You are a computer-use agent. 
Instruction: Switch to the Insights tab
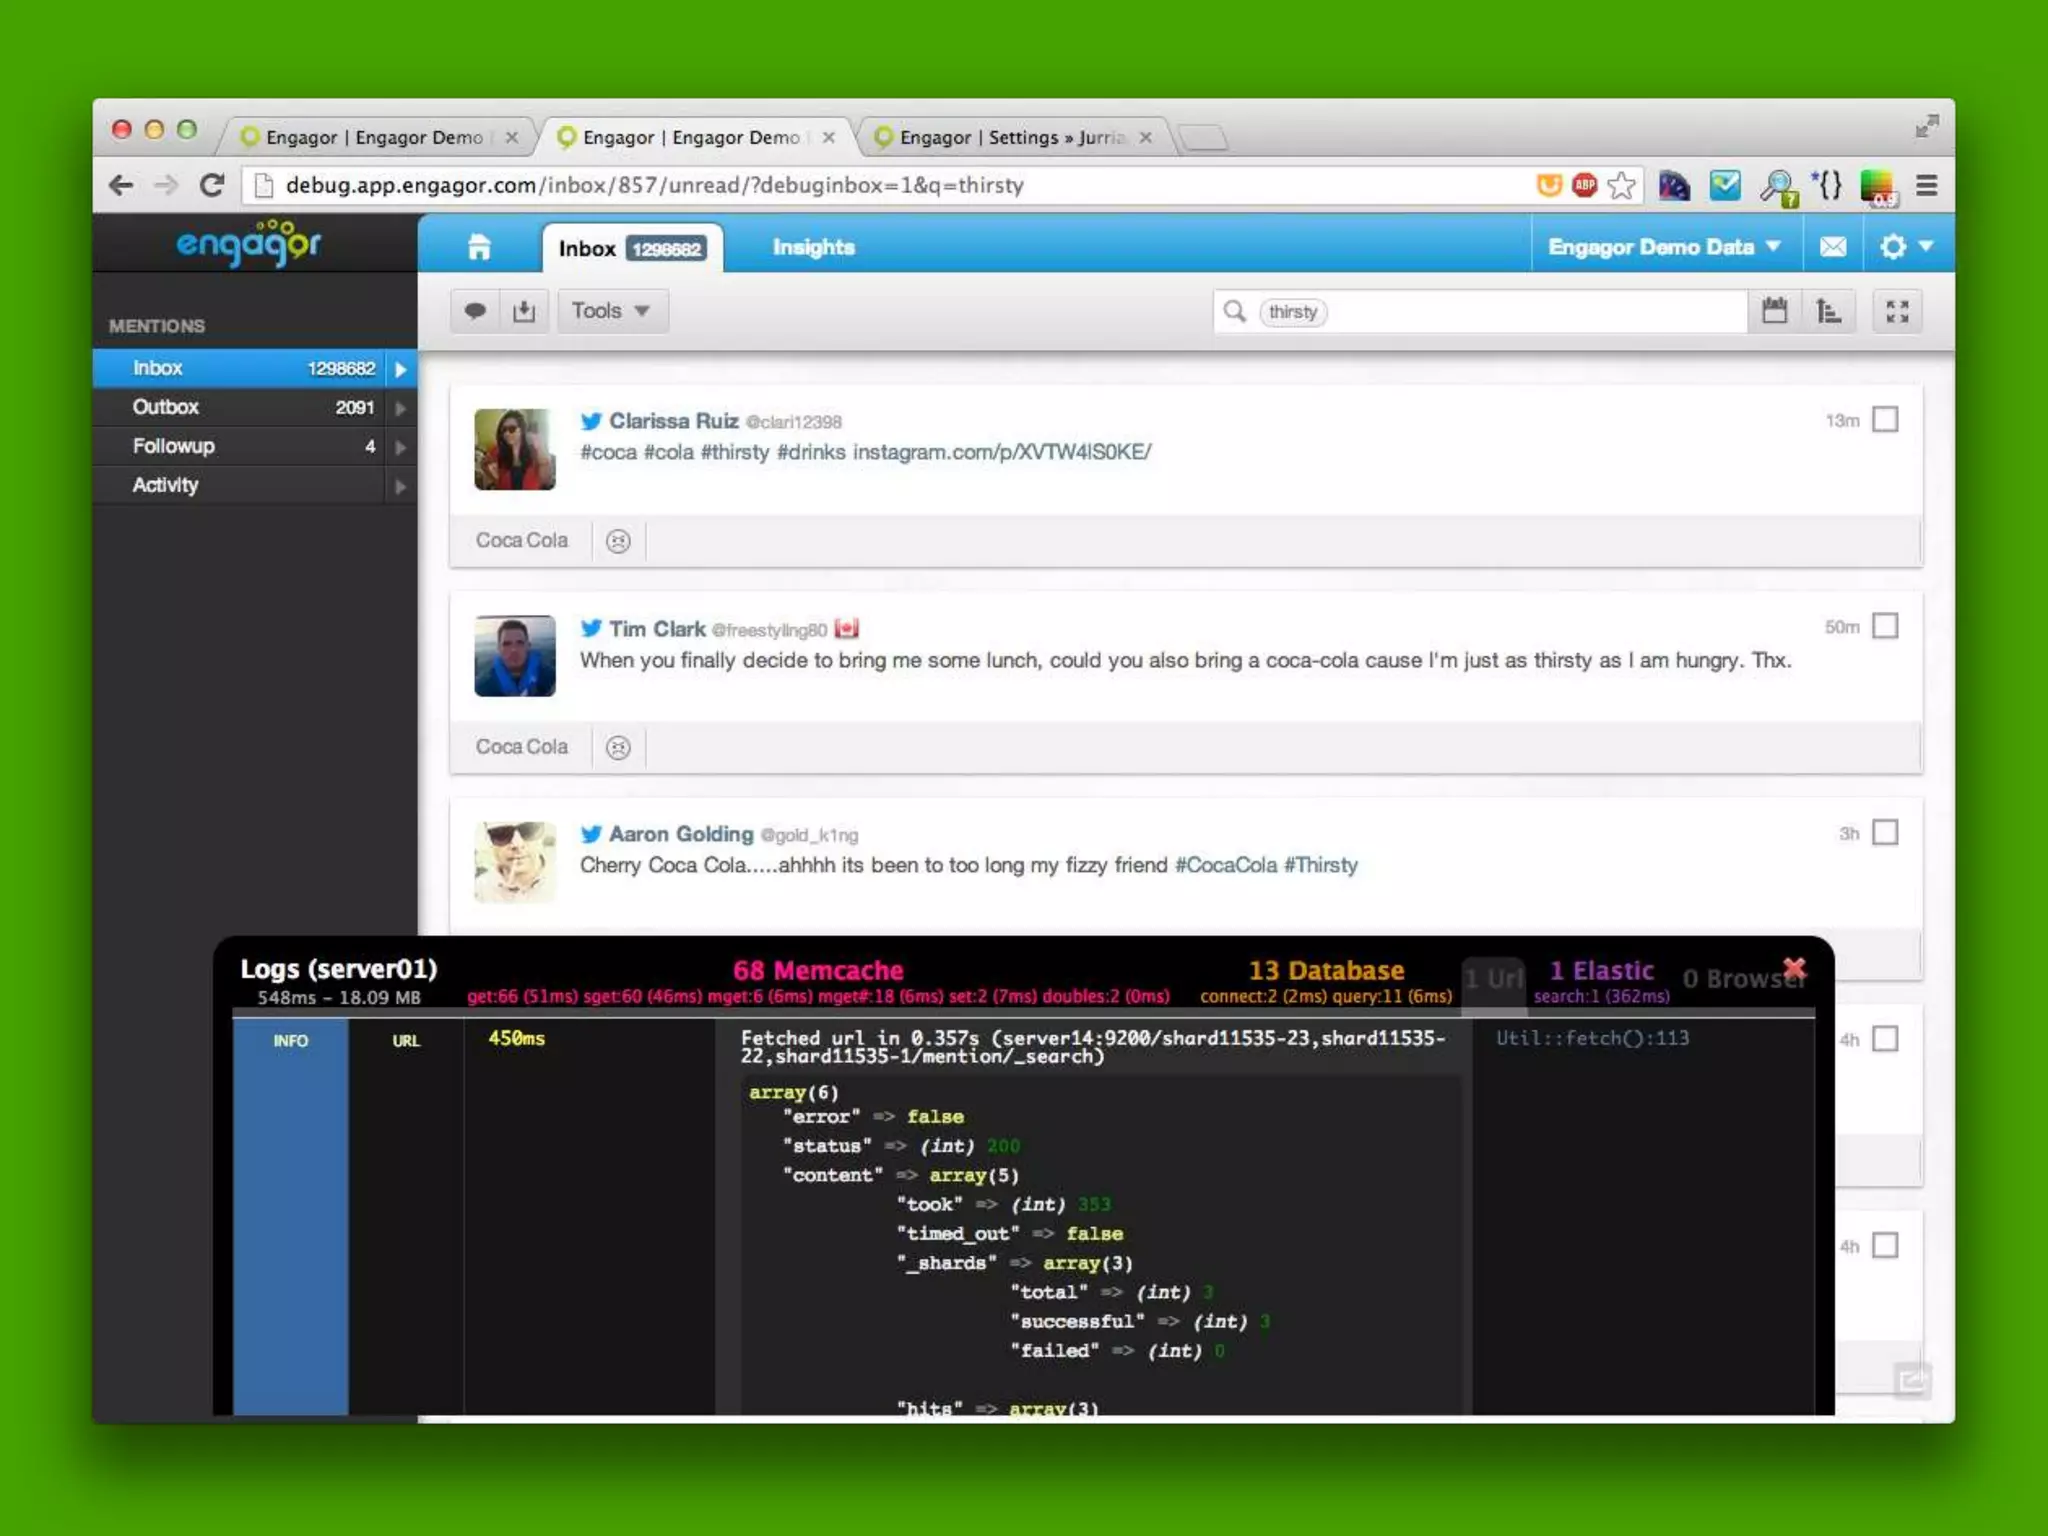tap(813, 247)
